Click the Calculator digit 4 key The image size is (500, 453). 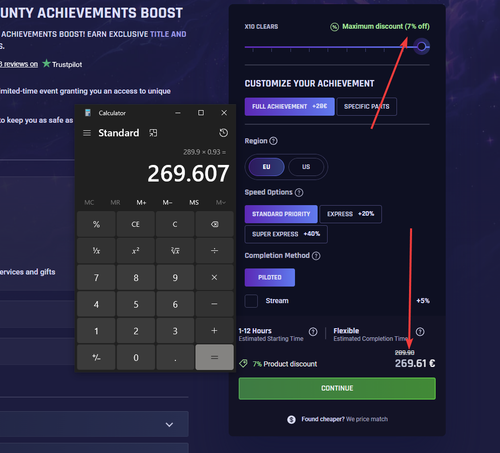96,304
